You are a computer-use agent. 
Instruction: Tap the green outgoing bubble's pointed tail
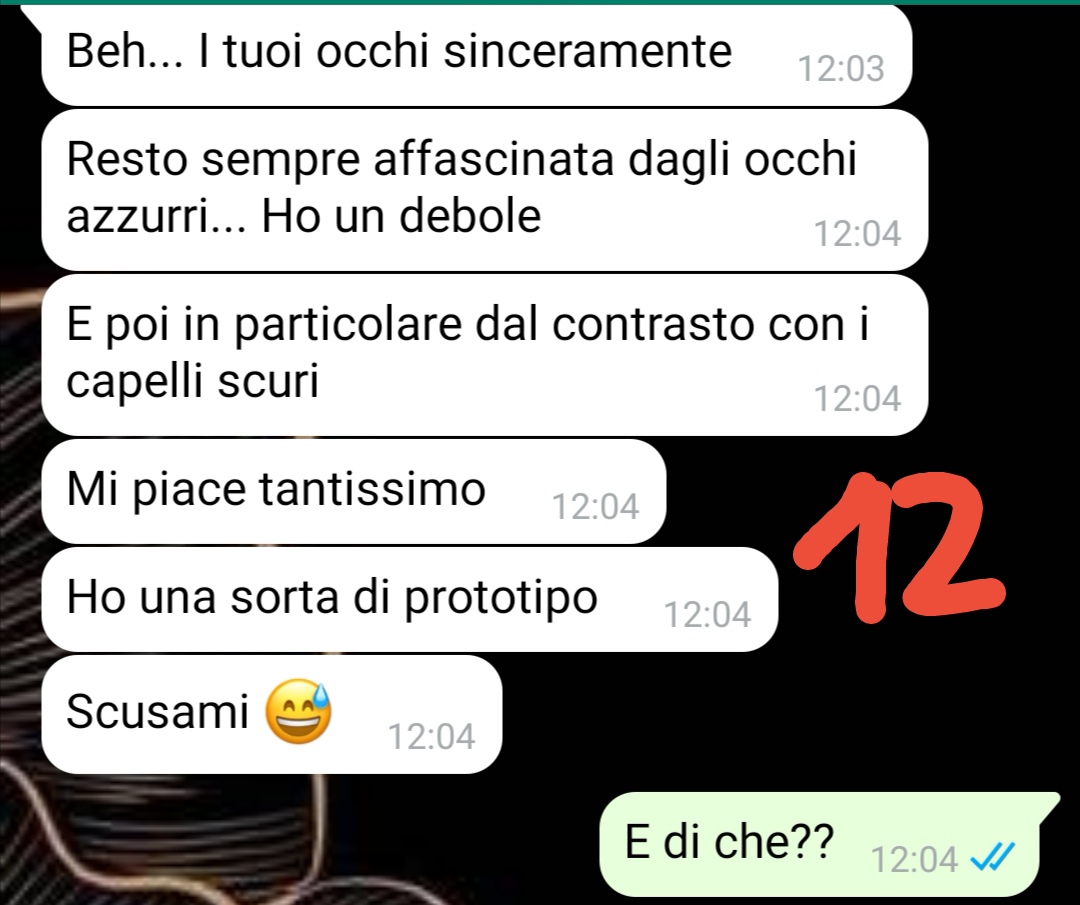pyautogui.click(x=1048, y=802)
